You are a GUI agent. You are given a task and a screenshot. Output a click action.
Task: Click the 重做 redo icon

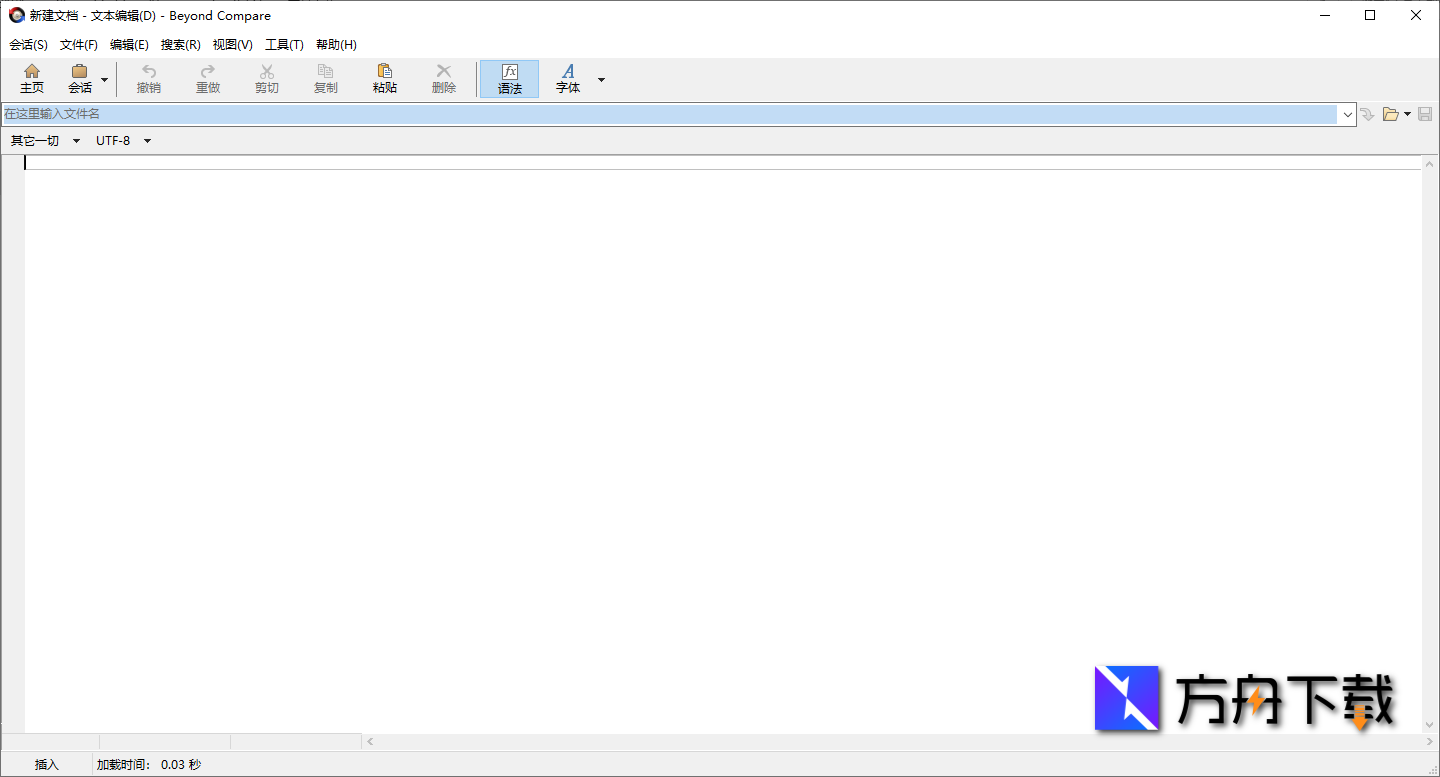tap(208, 72)
